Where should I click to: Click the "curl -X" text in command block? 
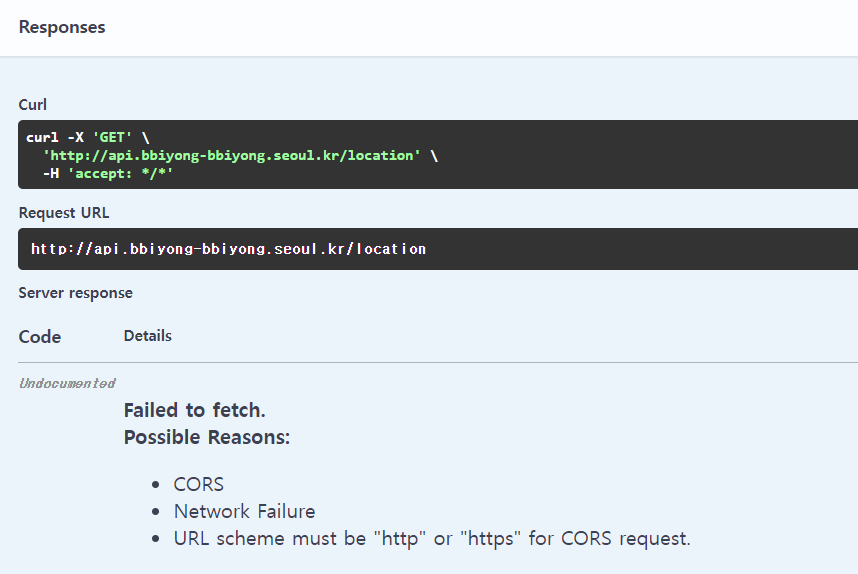pyautogui.click(x=55, y=137)
